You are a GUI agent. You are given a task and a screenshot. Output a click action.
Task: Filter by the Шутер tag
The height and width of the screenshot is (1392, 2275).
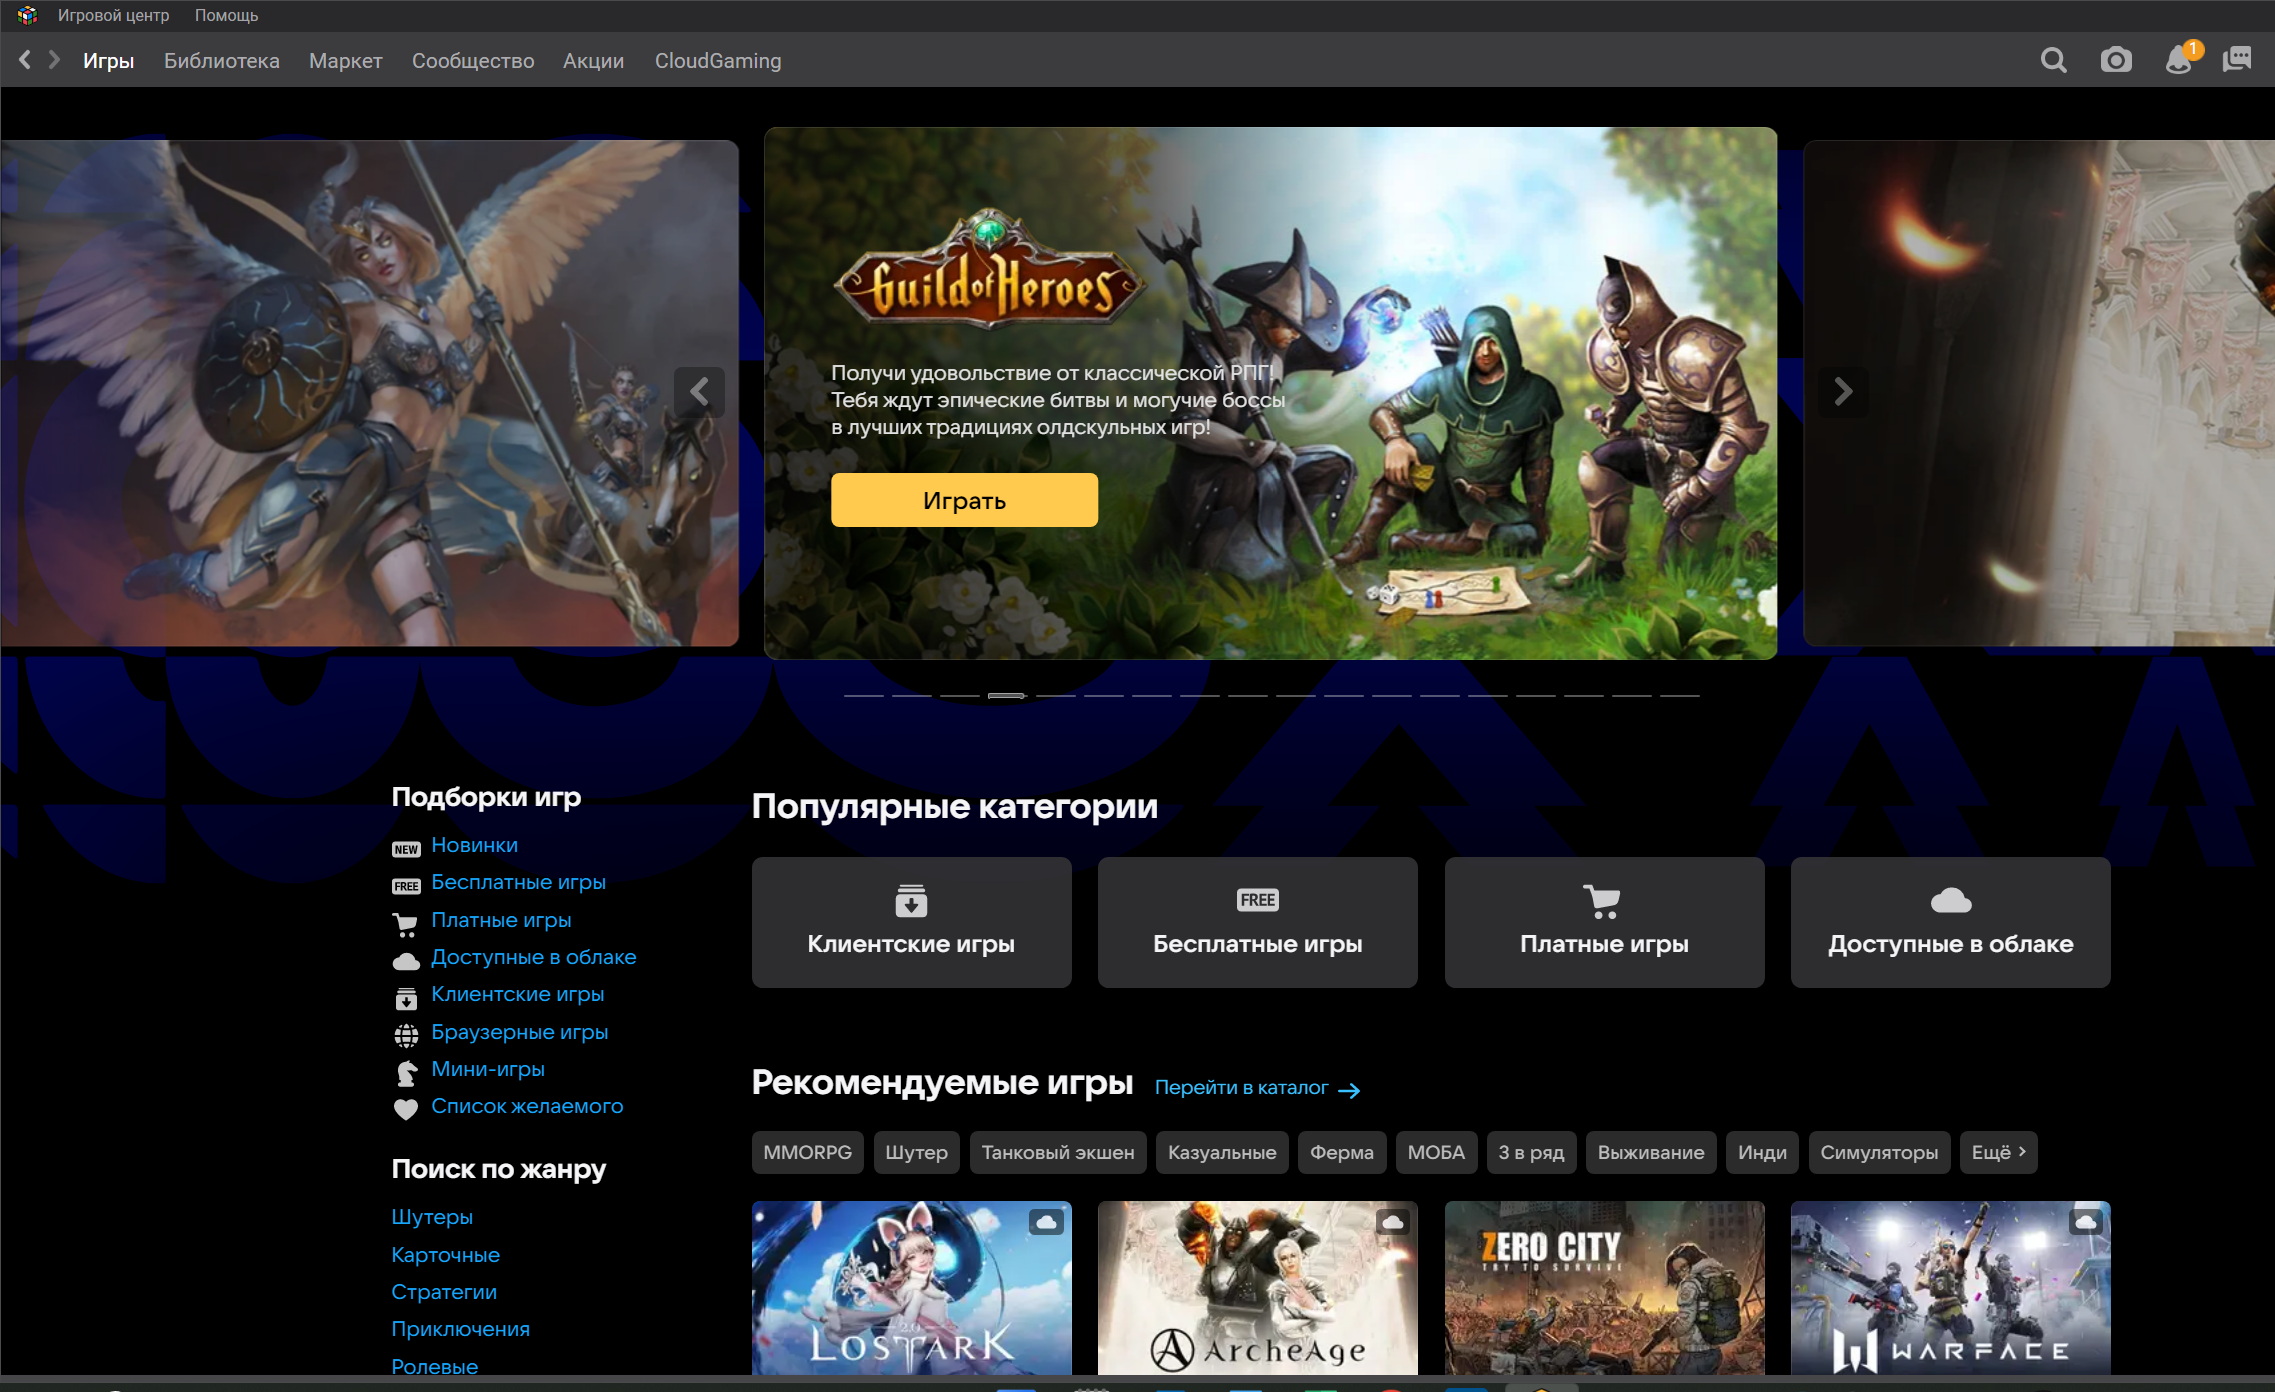click(916, 1152)
